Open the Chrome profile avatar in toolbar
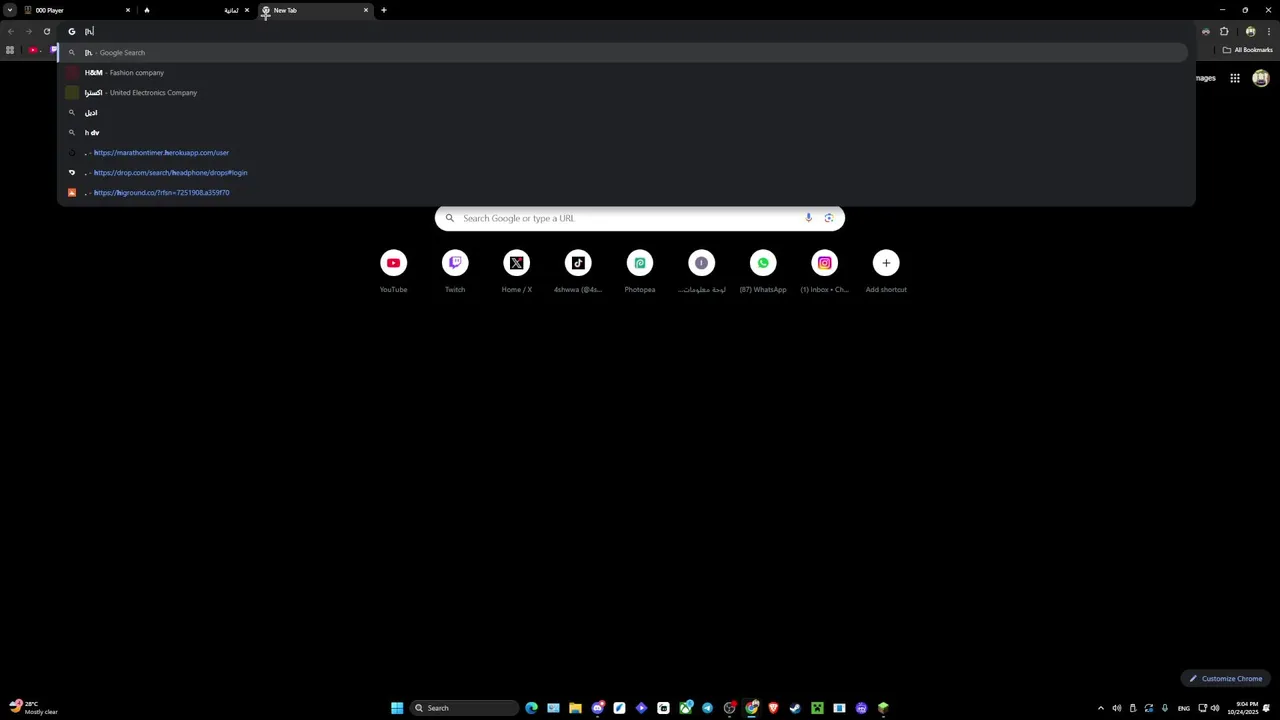 pyautogui.click(x=1250, y=31)
